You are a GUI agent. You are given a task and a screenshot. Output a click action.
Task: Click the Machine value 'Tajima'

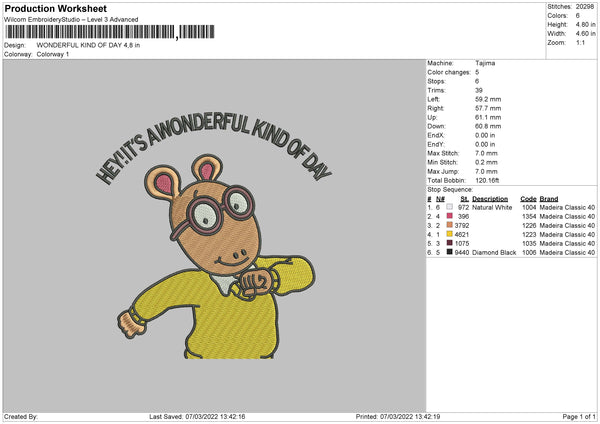pyautogui.click(x=485, y=63)
